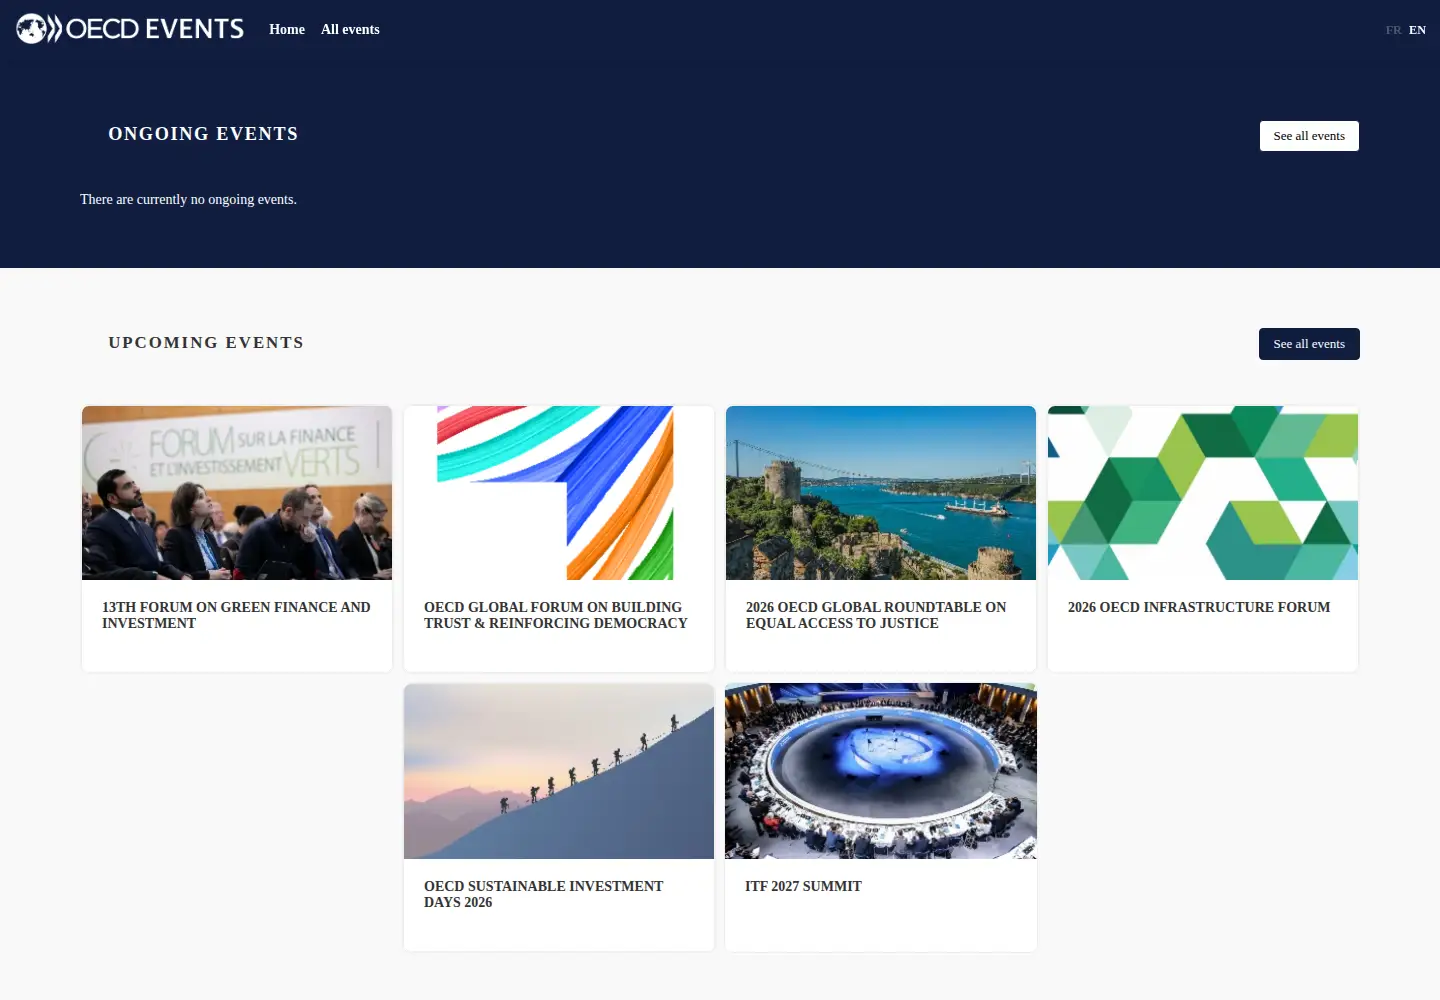Screen dimensions: 1440x1000
Task: Click 'There are currently no ongoing events.' text
Action: [188, 199]
